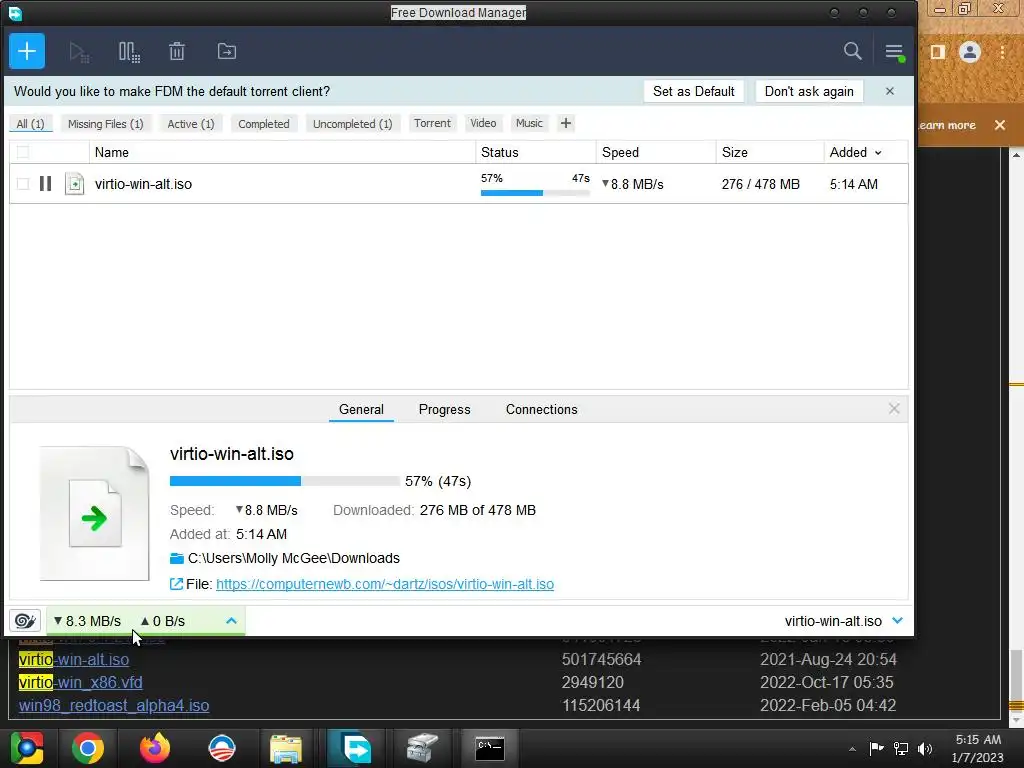Click the Chrome profile avatar icon
Viewport: 1024px width, 768px height.
(x=970, y=52)
